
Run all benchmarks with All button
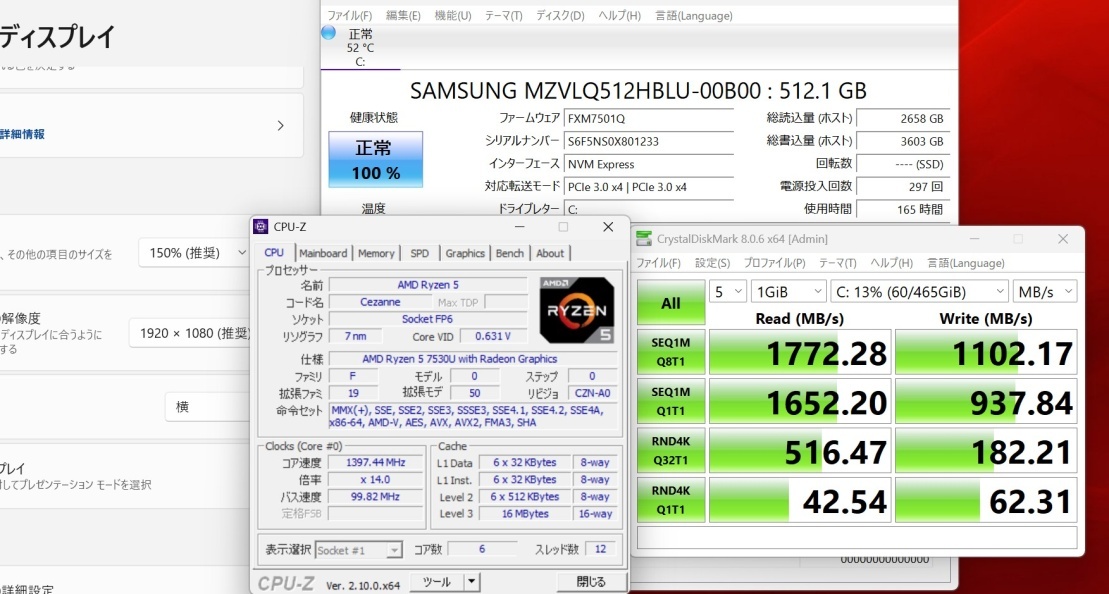(670, 303)
